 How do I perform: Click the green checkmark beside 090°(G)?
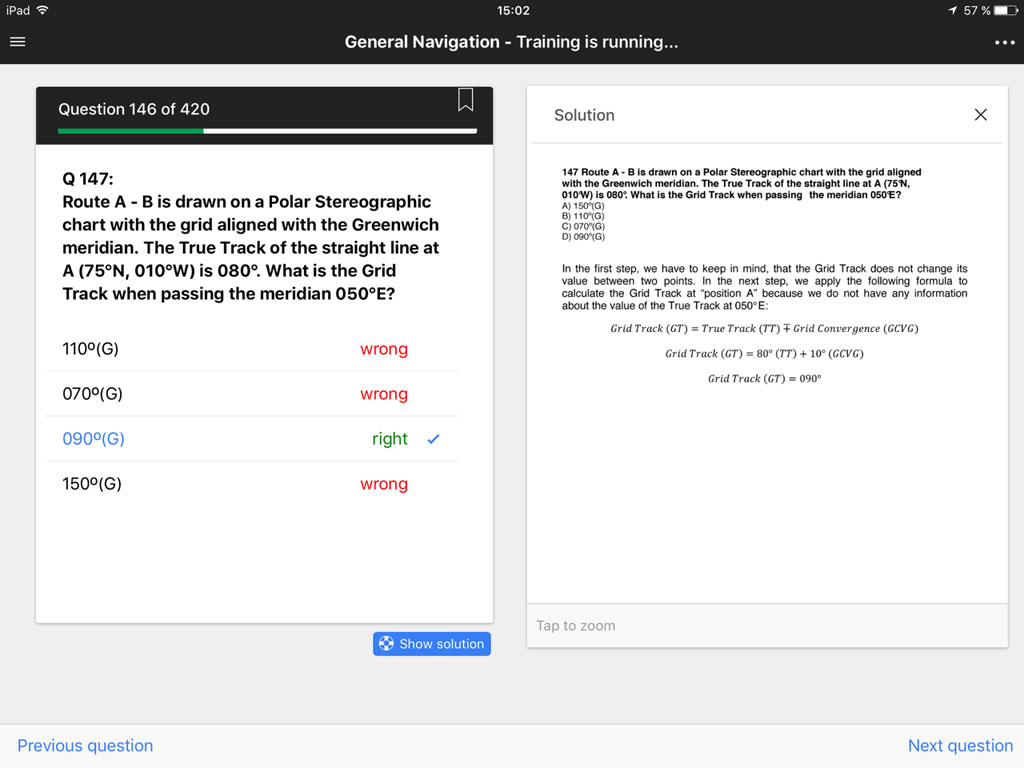[x=432, y=437]
